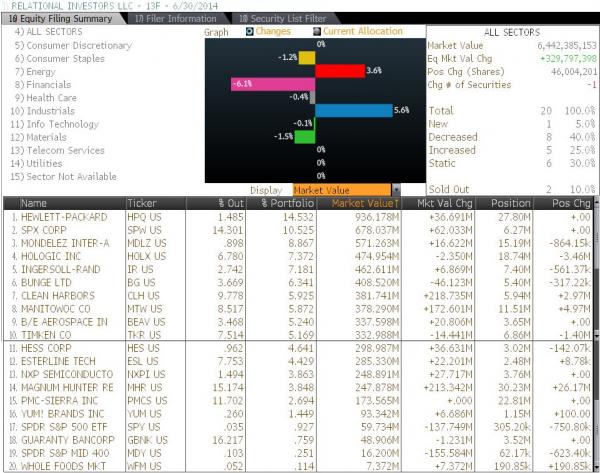This screenshot has width=600, height=473.
Task: Select the B/E AEROSPACE IN holding row
Action: 298,322
